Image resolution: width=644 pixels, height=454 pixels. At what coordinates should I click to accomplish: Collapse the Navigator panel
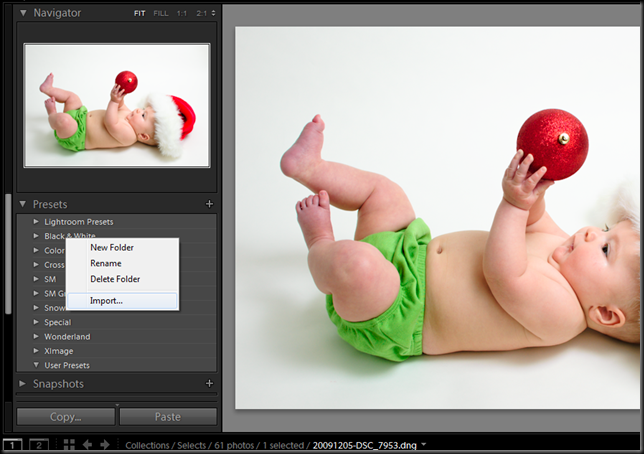coord(23,13)
